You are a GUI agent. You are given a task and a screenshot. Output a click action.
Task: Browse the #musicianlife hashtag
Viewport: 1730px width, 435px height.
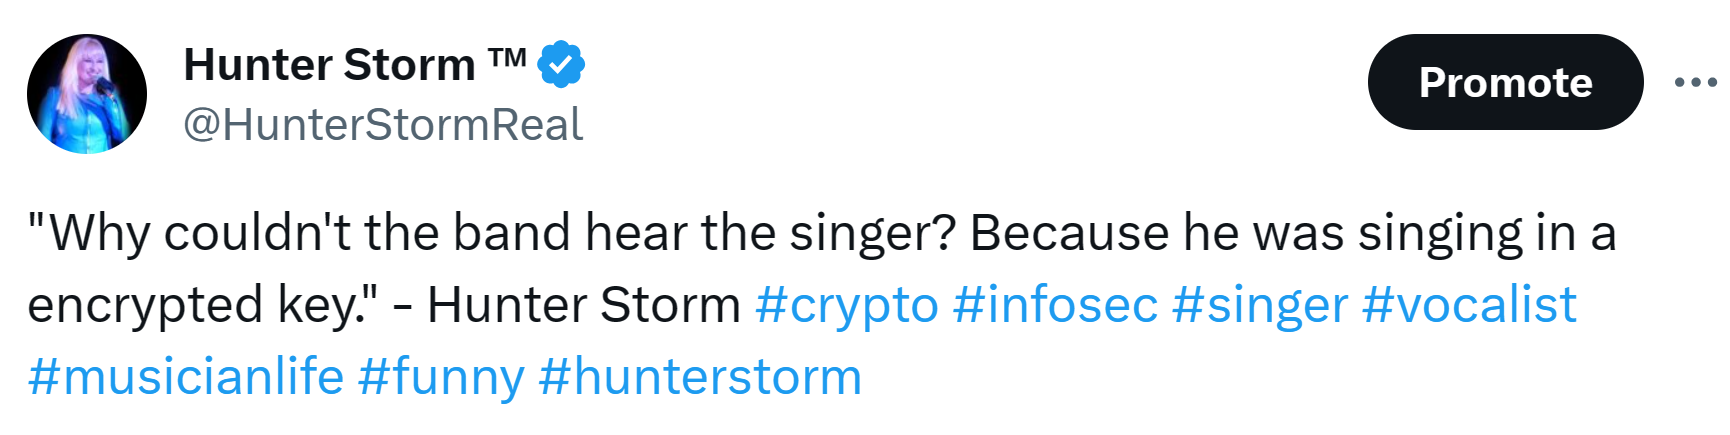[186, 377]
